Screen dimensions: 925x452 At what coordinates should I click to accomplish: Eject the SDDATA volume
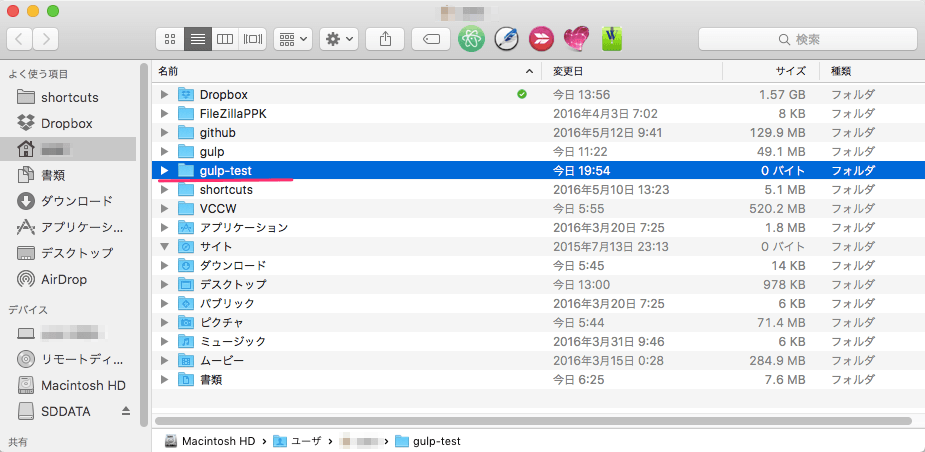pyautogui.click(x=126, y=411)
